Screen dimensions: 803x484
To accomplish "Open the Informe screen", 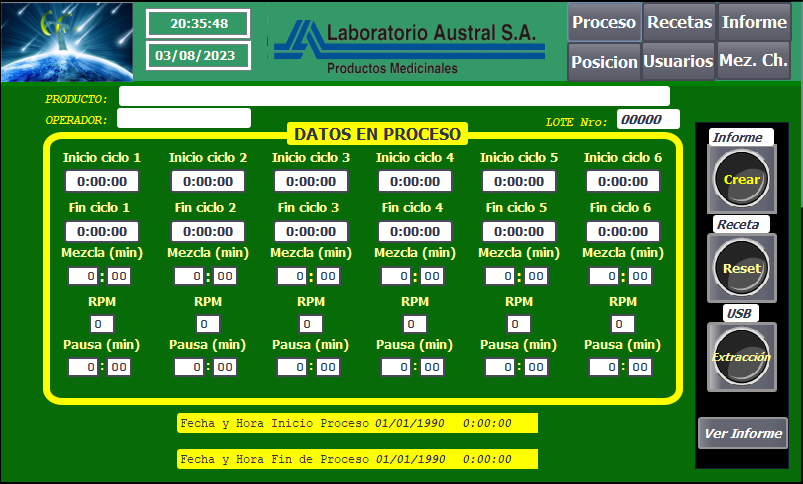I will [x=754, y=22].
